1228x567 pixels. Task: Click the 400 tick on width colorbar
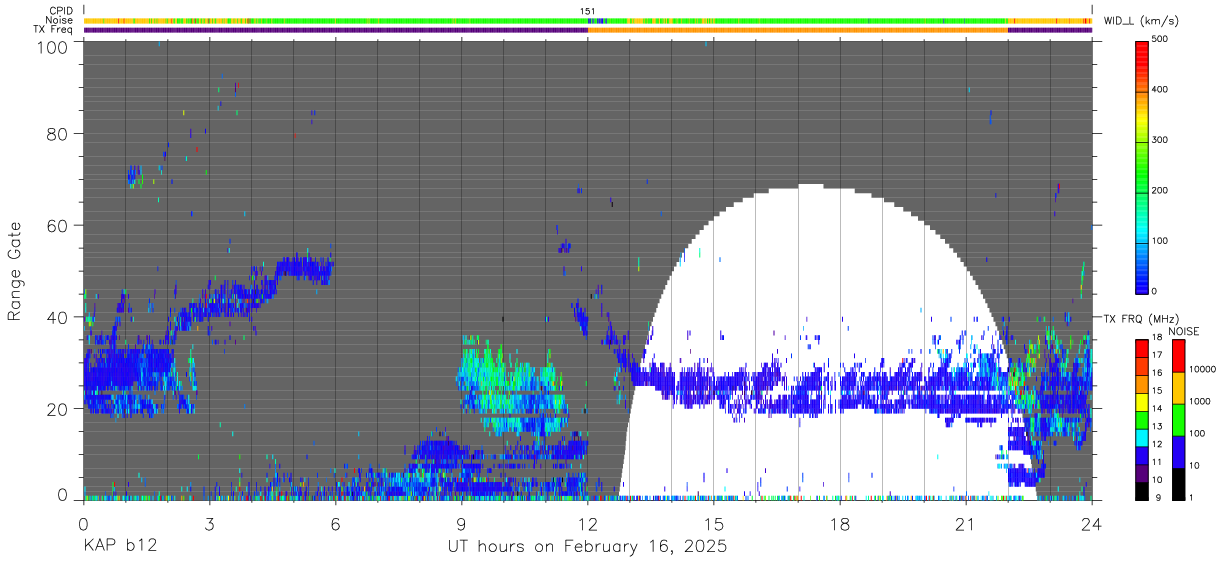1160,90
